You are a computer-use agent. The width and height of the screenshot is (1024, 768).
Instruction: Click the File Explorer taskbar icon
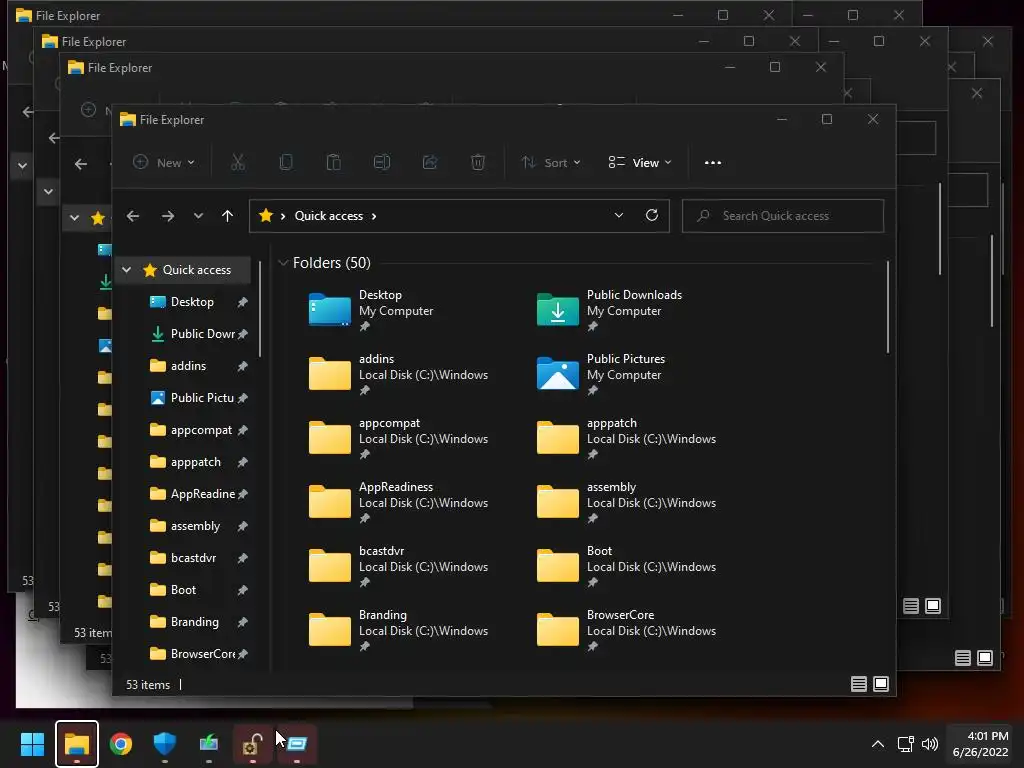(x=76, y=743)
